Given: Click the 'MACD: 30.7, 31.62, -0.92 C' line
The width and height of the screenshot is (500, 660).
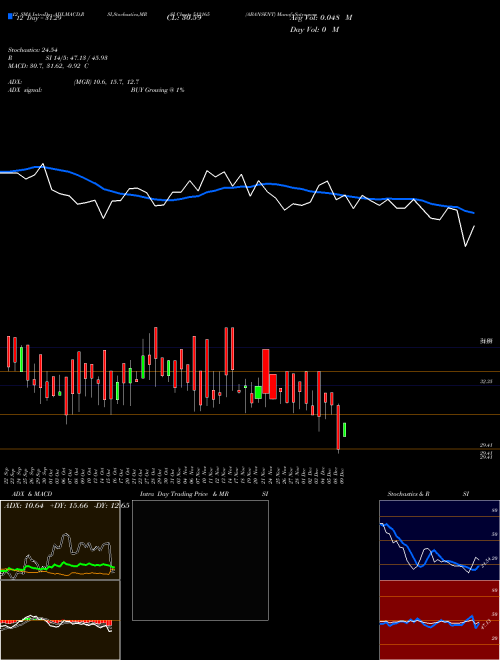Looking at the screenshot, I should pyautogui.click(x=48, y=66).
